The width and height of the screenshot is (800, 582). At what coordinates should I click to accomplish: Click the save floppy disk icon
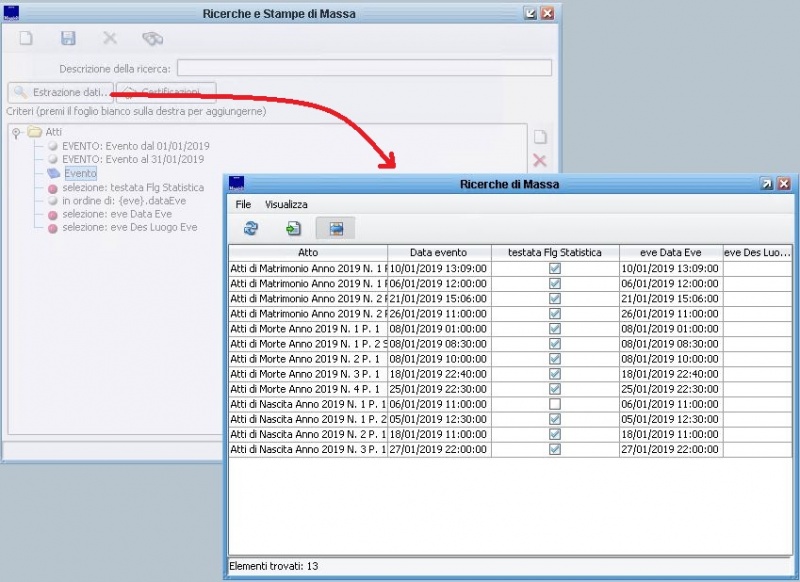coord(68,38)
